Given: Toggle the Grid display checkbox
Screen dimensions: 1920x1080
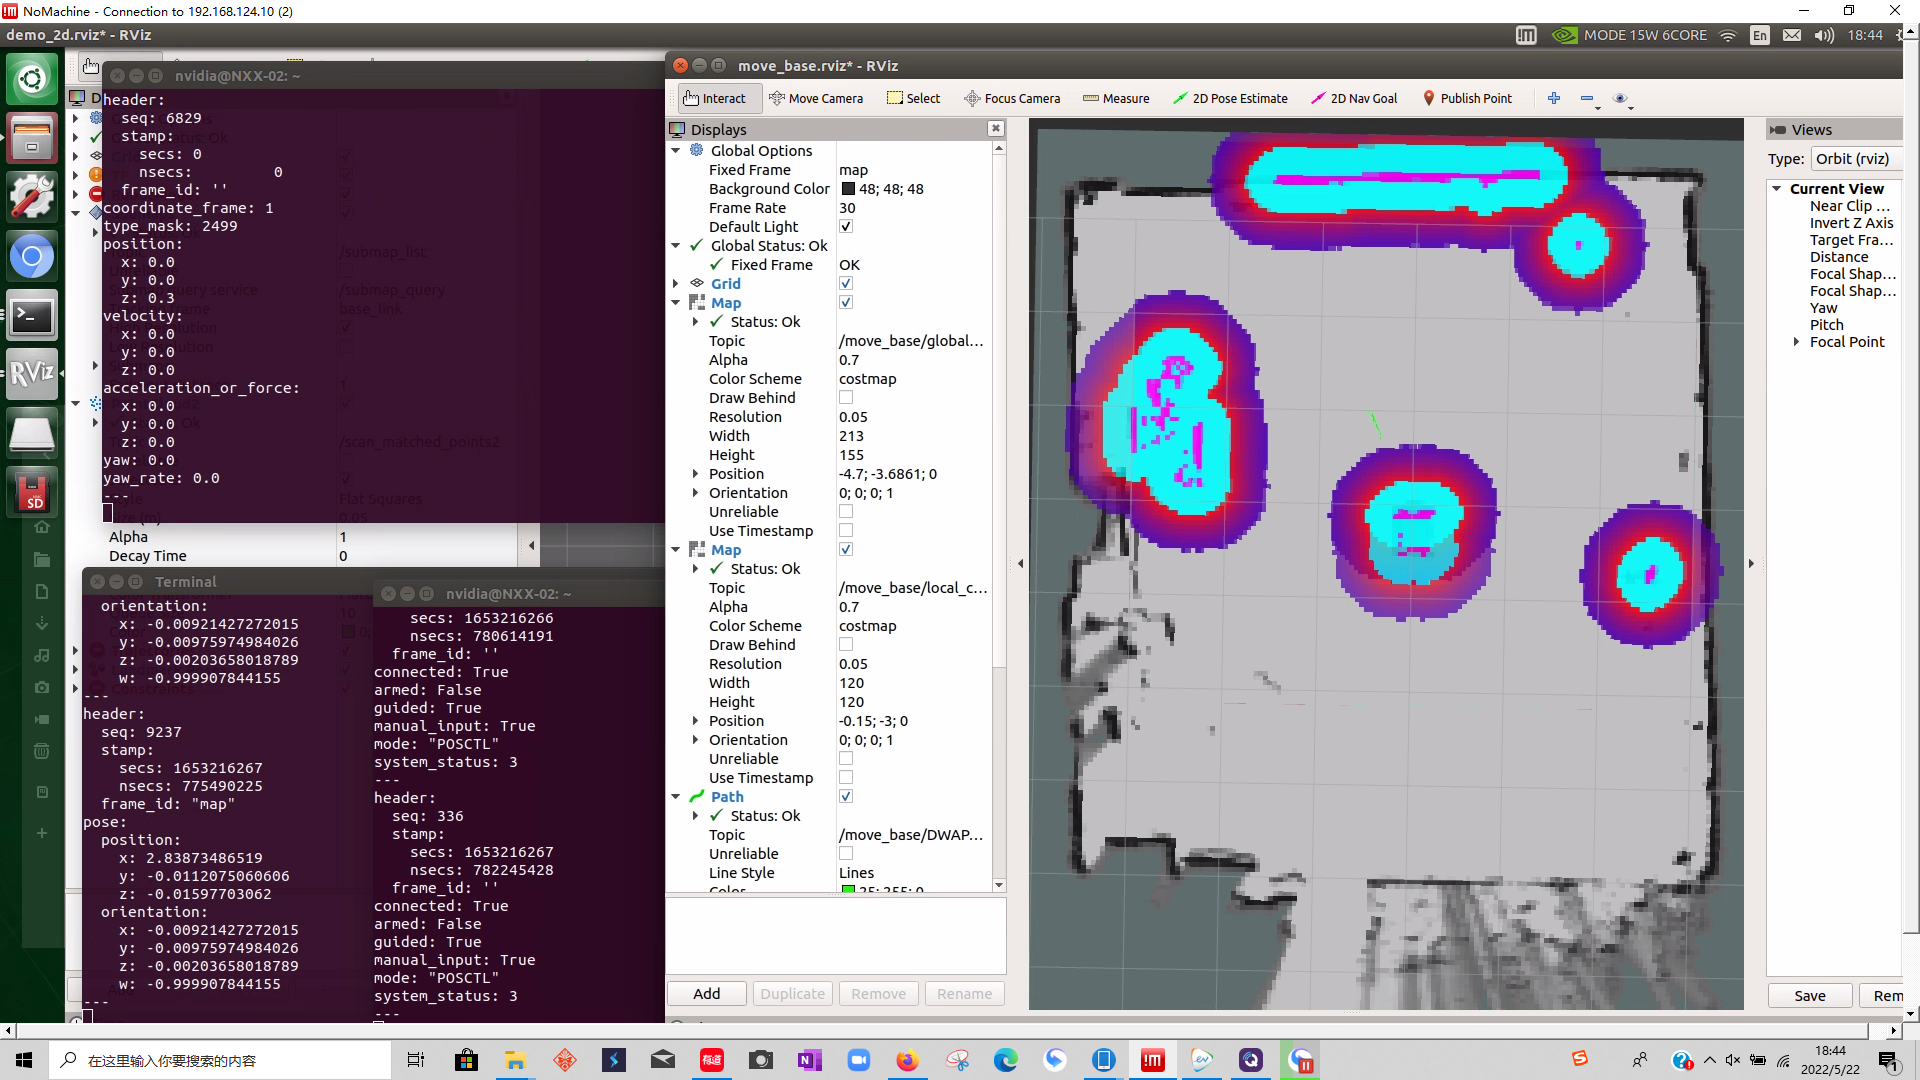Looking at the screenshot, I should (846, 284).
